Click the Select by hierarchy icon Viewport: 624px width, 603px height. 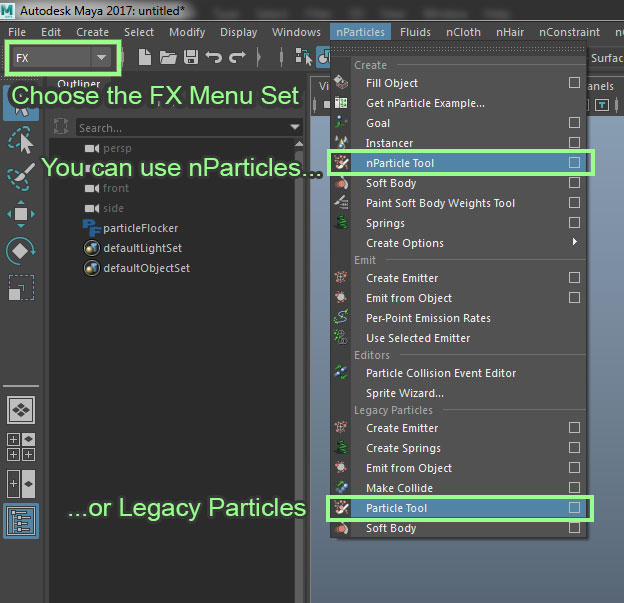(304, 57)
